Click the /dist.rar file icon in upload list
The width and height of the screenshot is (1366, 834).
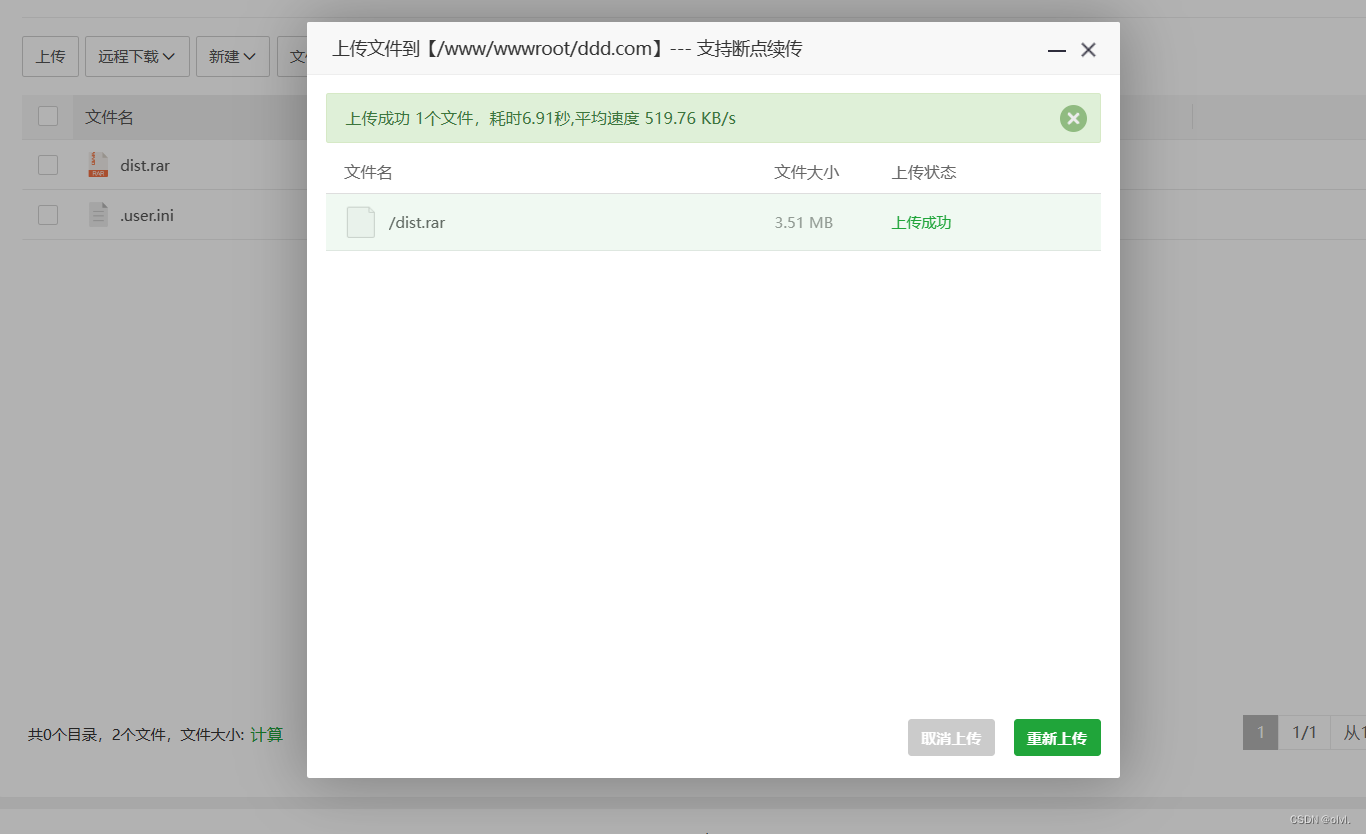pyautogui.click(x=361, y=222)
